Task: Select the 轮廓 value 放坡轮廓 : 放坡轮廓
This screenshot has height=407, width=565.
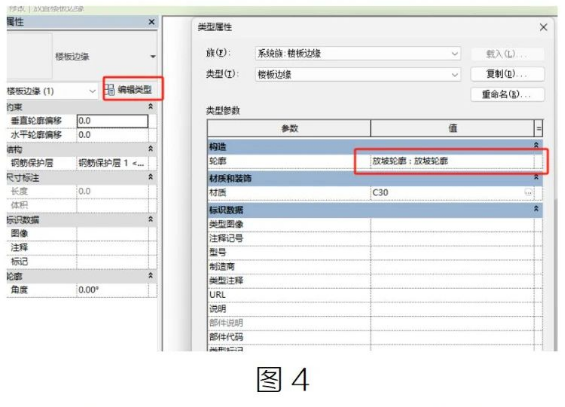Action: coord(453,161)
